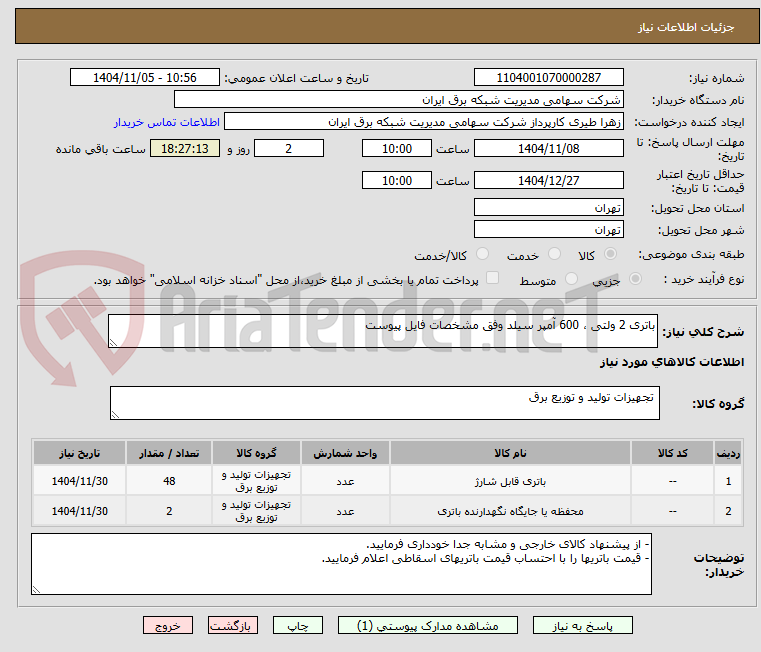
Task: Click the ردیف column header
Action: (728, 453)
